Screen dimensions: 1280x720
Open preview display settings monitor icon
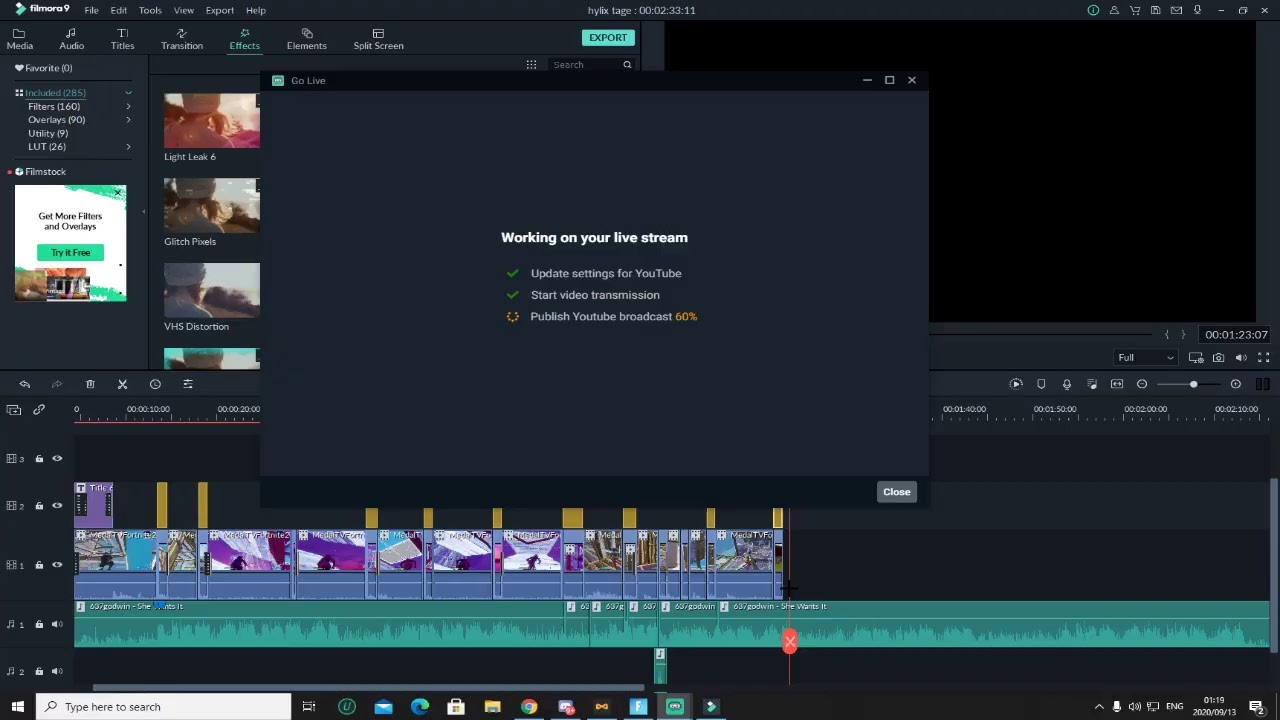click(x=1196, y=358)
